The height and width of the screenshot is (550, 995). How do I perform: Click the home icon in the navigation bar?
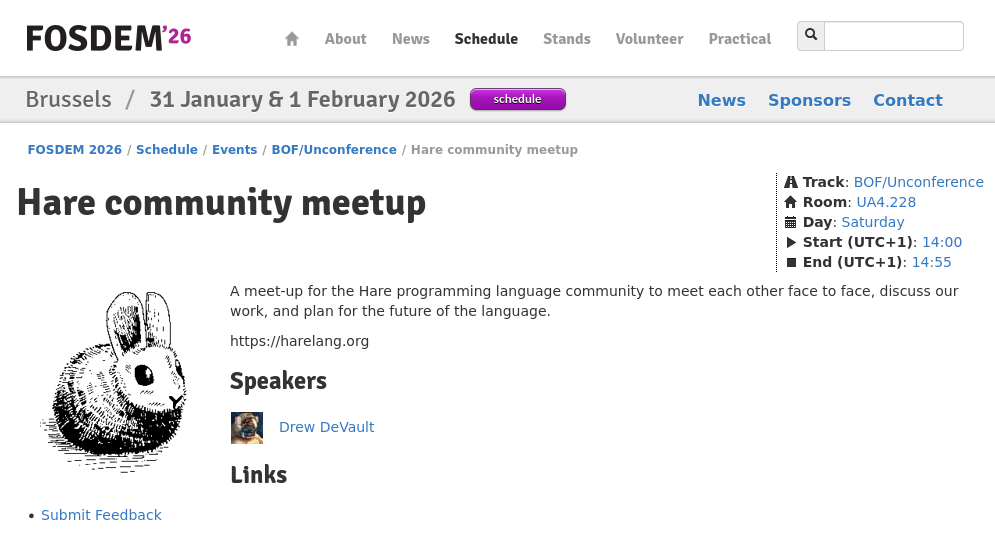(292, 39)
